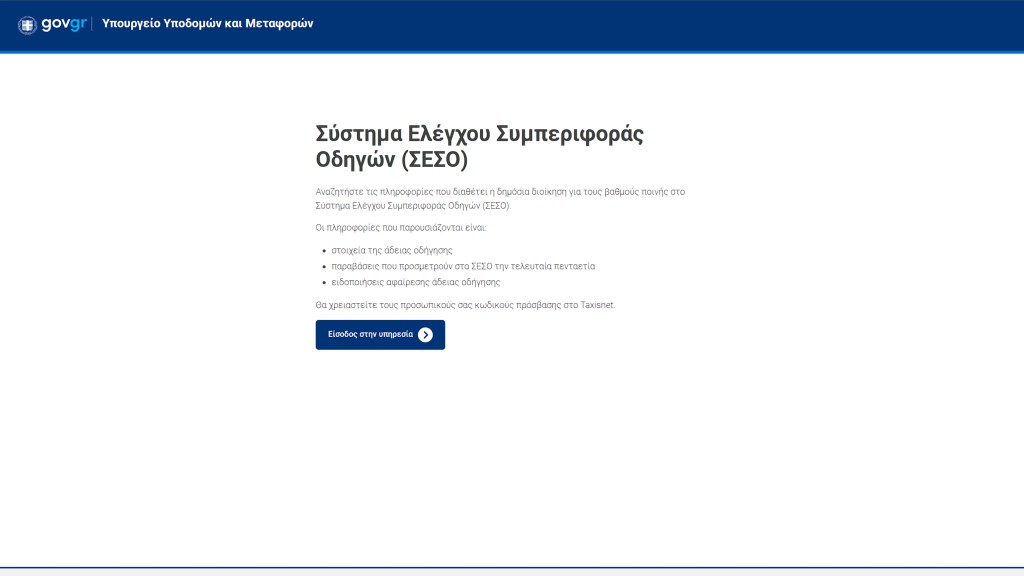Click the word 'Taxisnet' in the text
The image size is (1024, 576).
pyautogui.click(x=597, y=305)
